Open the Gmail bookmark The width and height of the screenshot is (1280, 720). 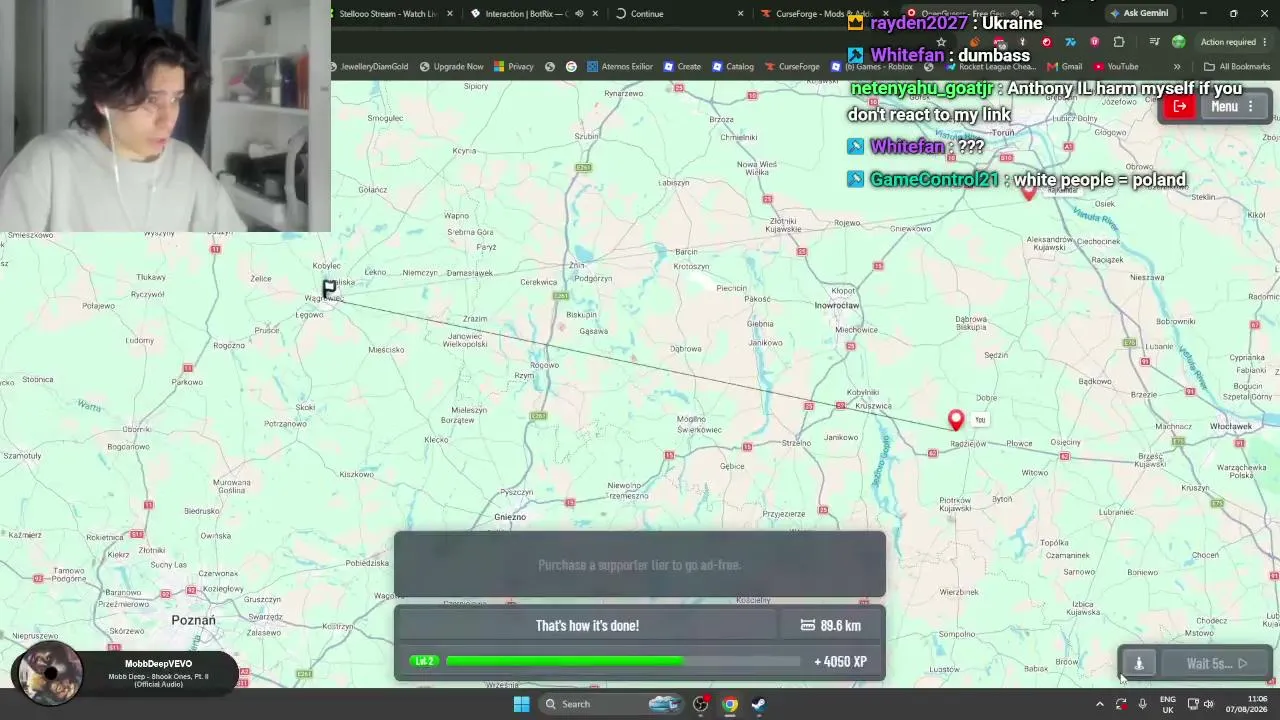[x=1065, y=67]
